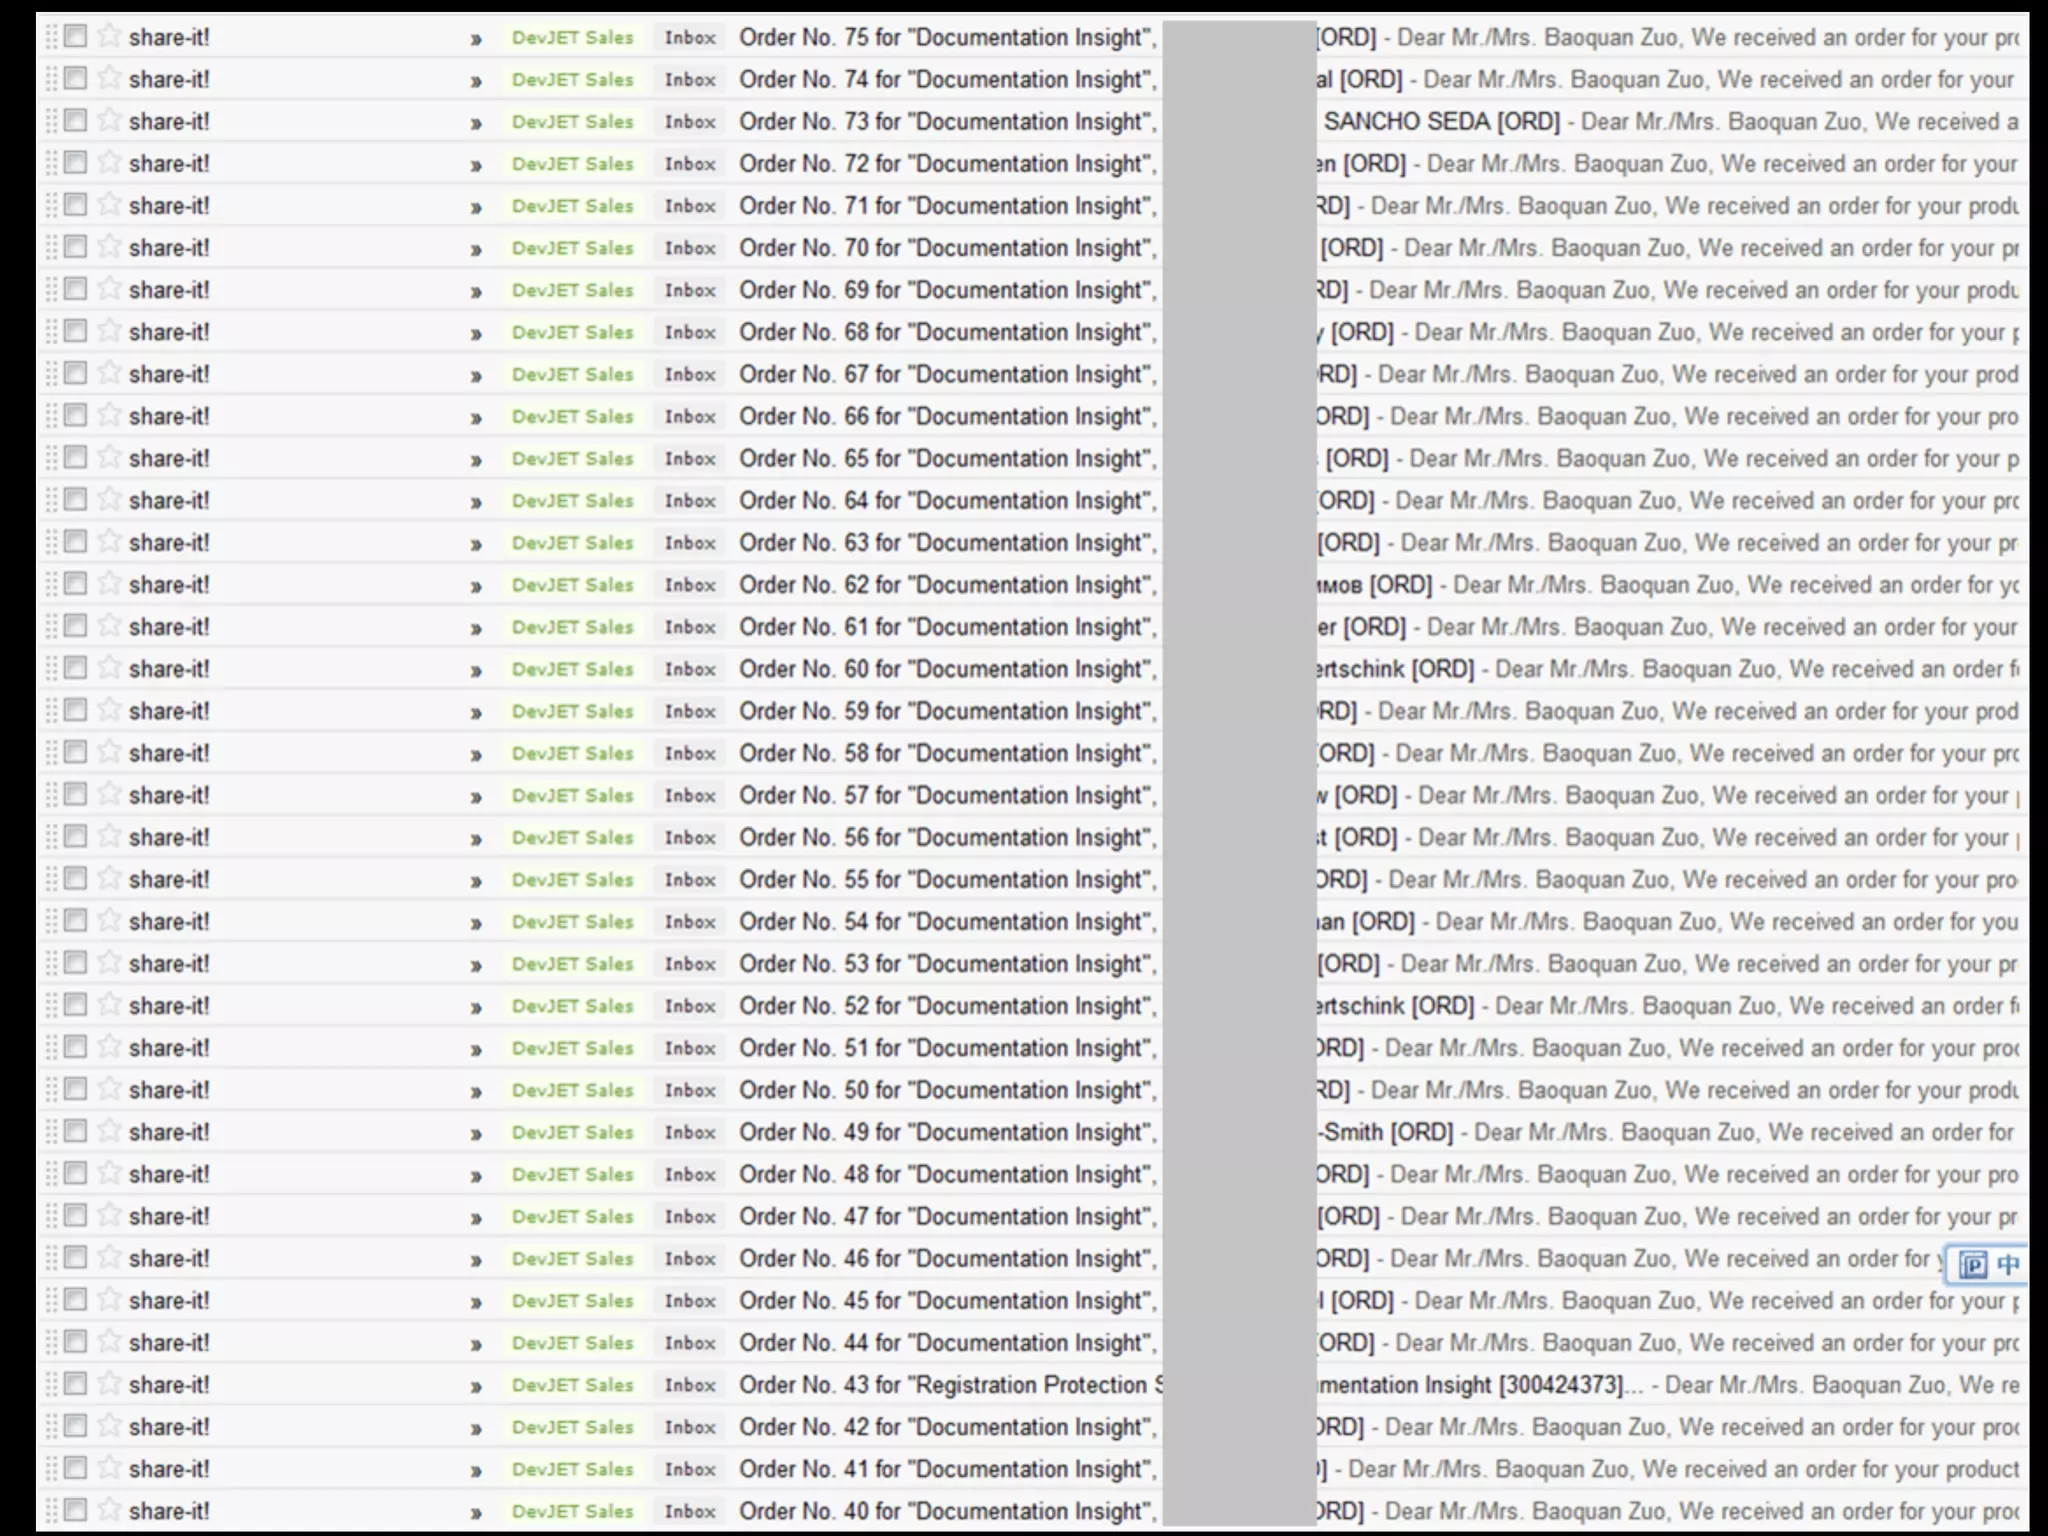The width and height of the screenshot is (2048, 1536).
Task: Click importance marker on Order No. 55 row
Action: [x=476, y=881]
